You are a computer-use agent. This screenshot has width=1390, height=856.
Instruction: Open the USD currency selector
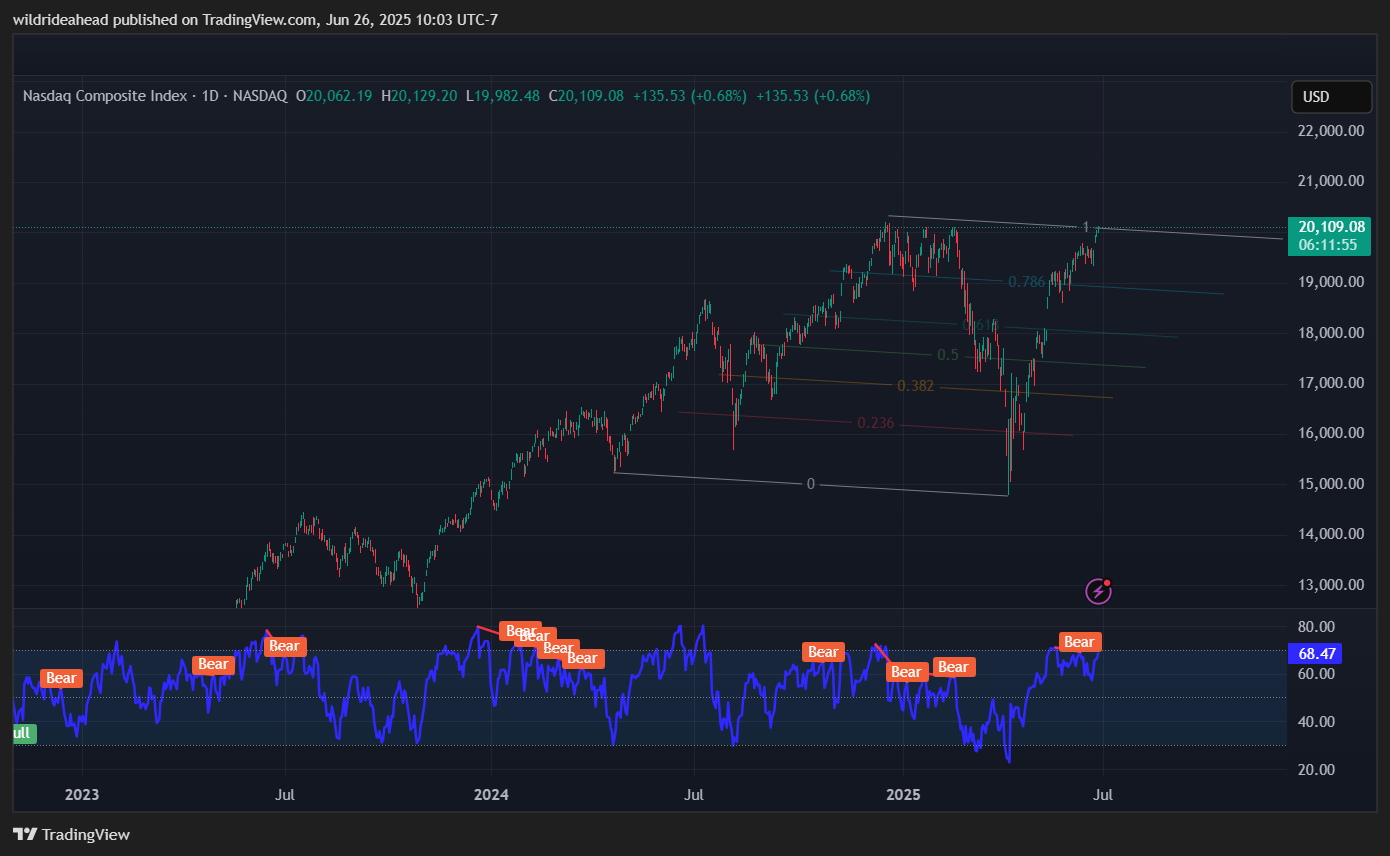[1331, 97]
